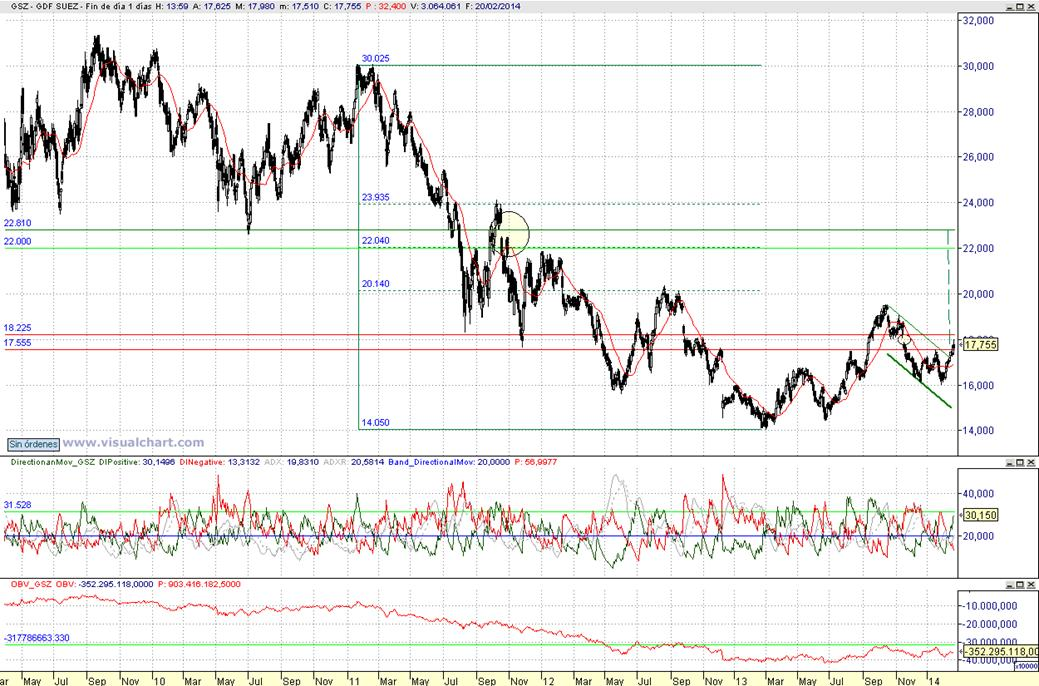Click the 23.935 retracement level label
This screenshot has height=686, width=1039.
[375, 197]
